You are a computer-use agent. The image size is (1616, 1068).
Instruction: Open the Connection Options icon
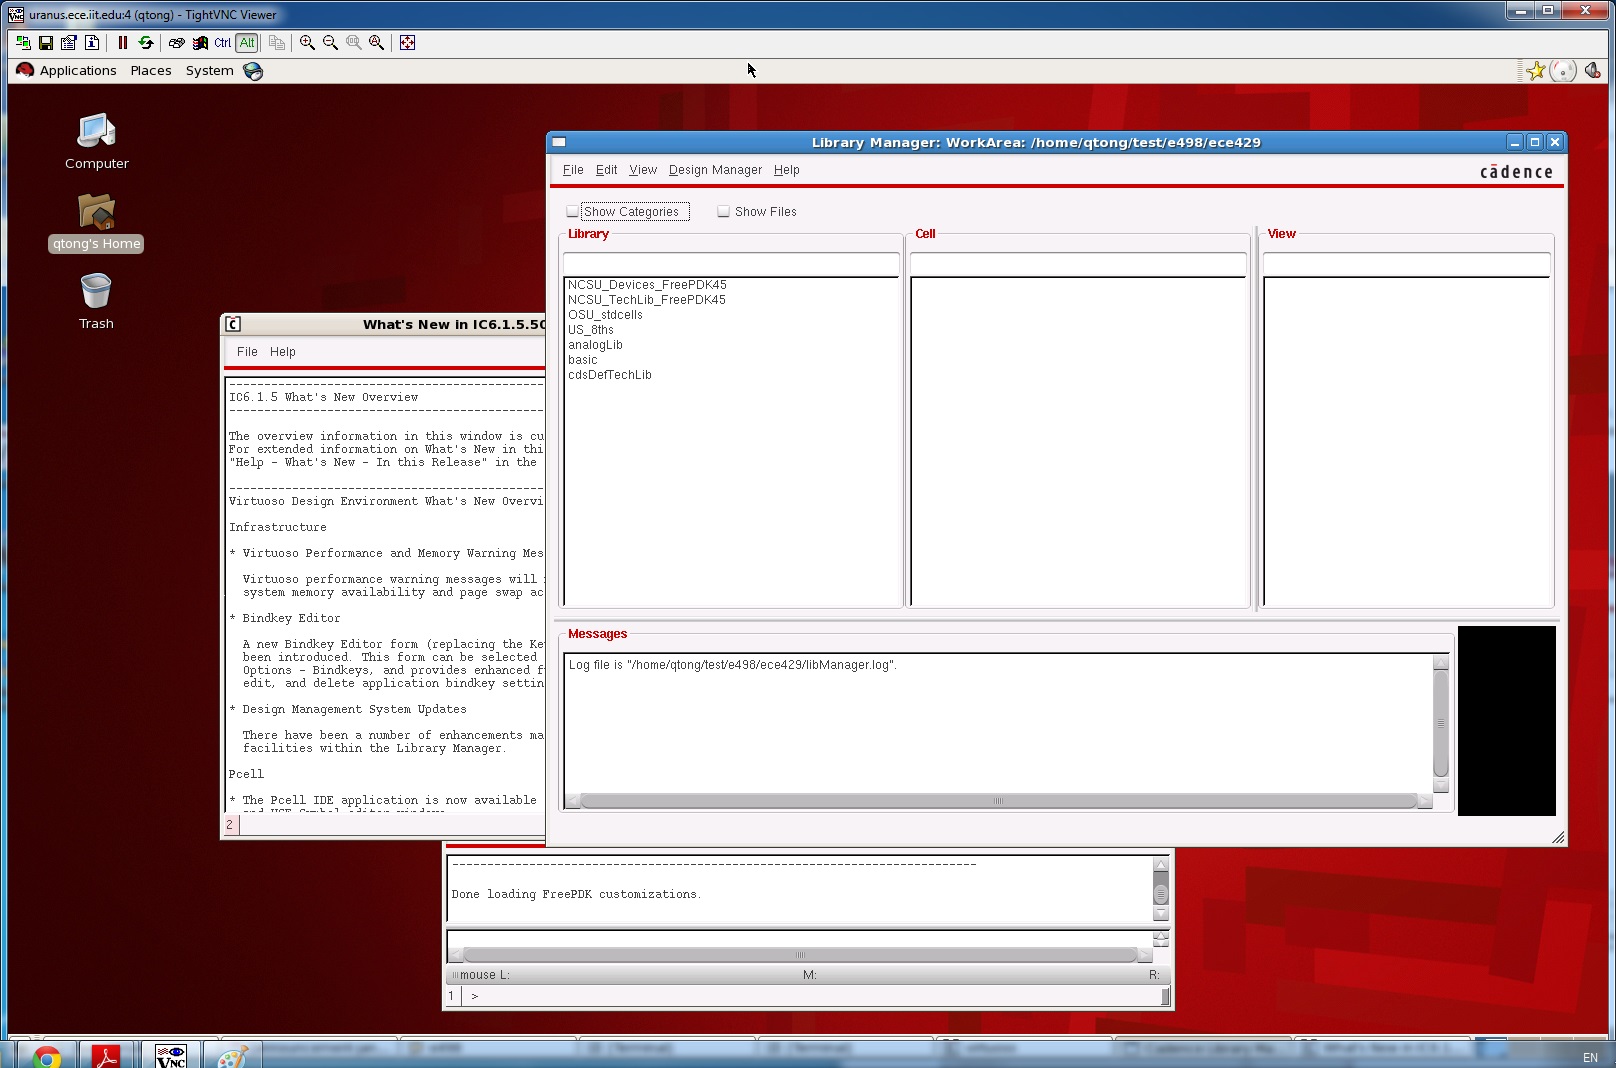pyautogui.click(x=69, y=43)
